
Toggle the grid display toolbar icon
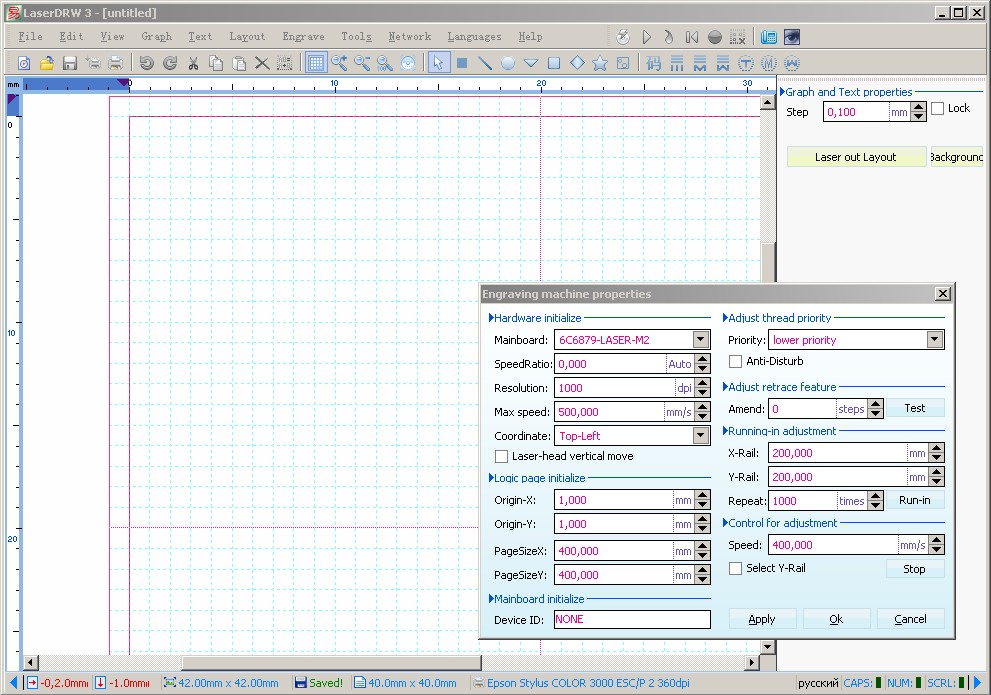(x=315, y=63)
